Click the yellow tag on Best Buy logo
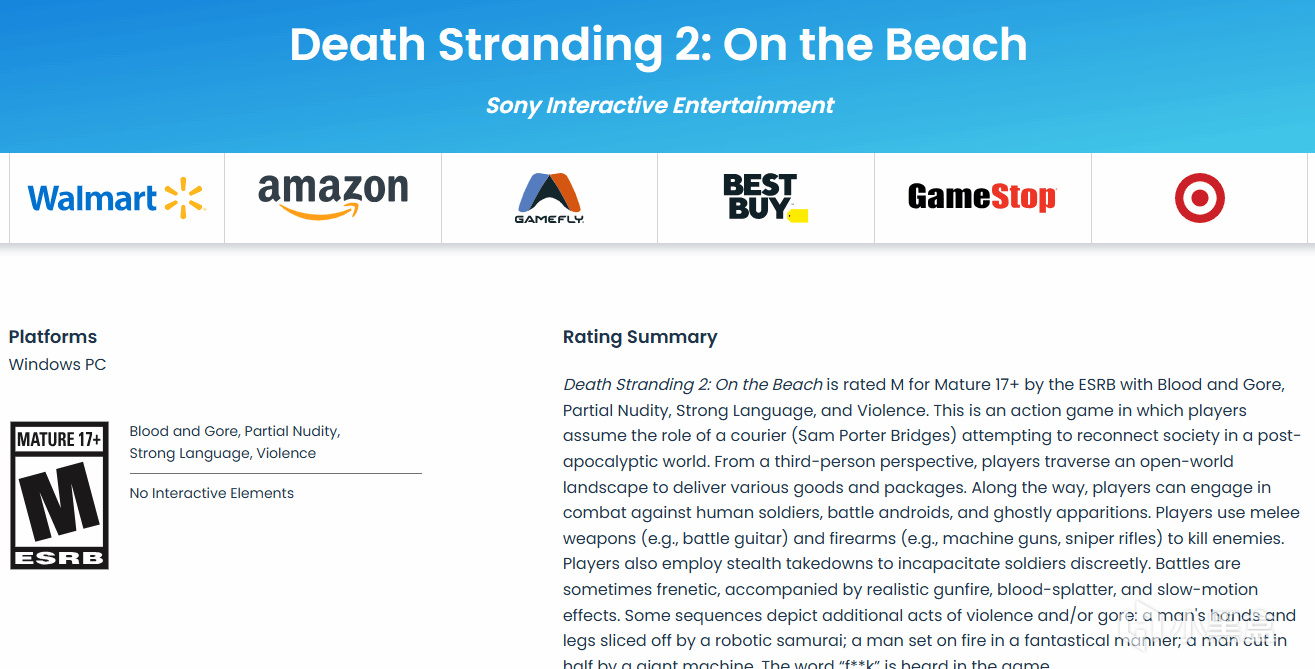 [x=797, y=214]
